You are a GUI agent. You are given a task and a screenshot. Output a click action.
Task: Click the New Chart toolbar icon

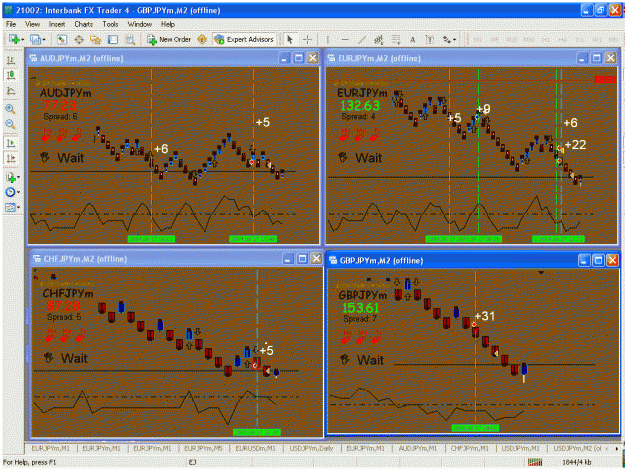[14, 39]
